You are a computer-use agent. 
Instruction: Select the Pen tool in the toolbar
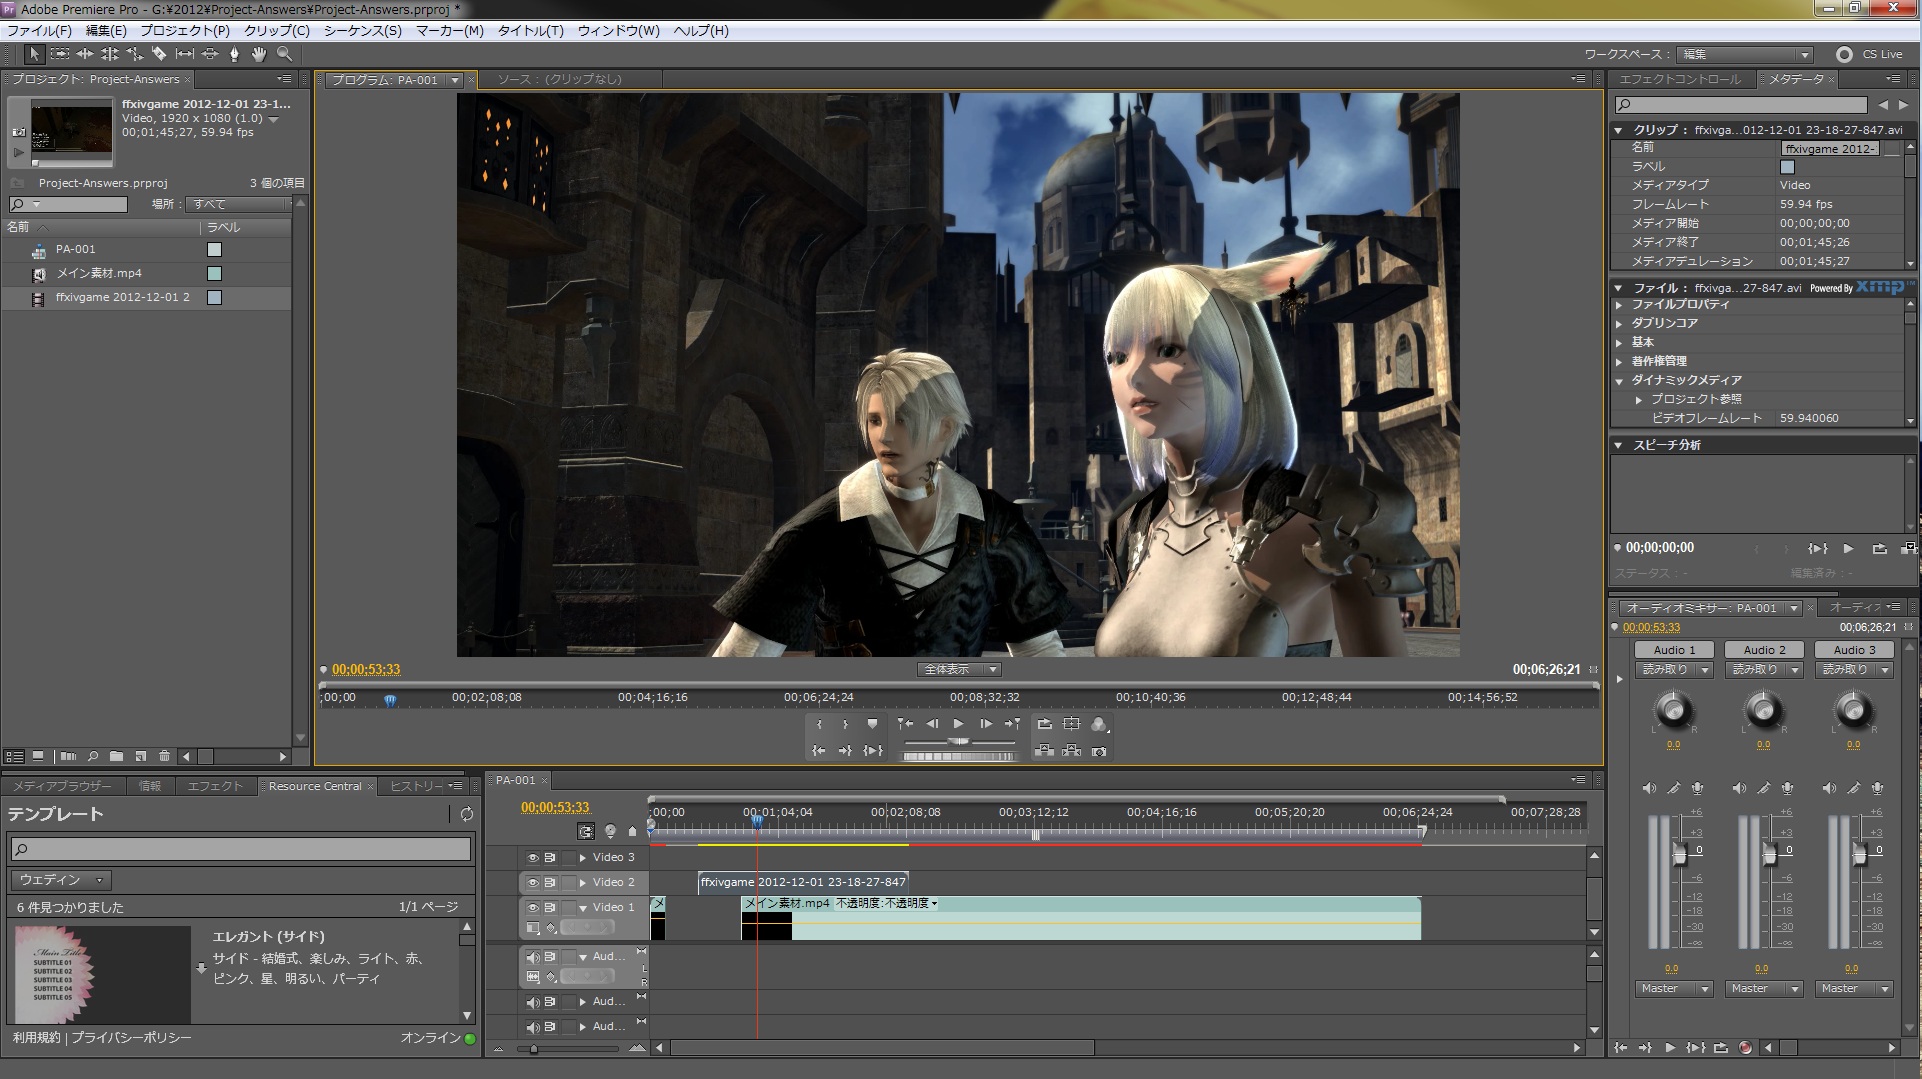(x=234, y=54)
